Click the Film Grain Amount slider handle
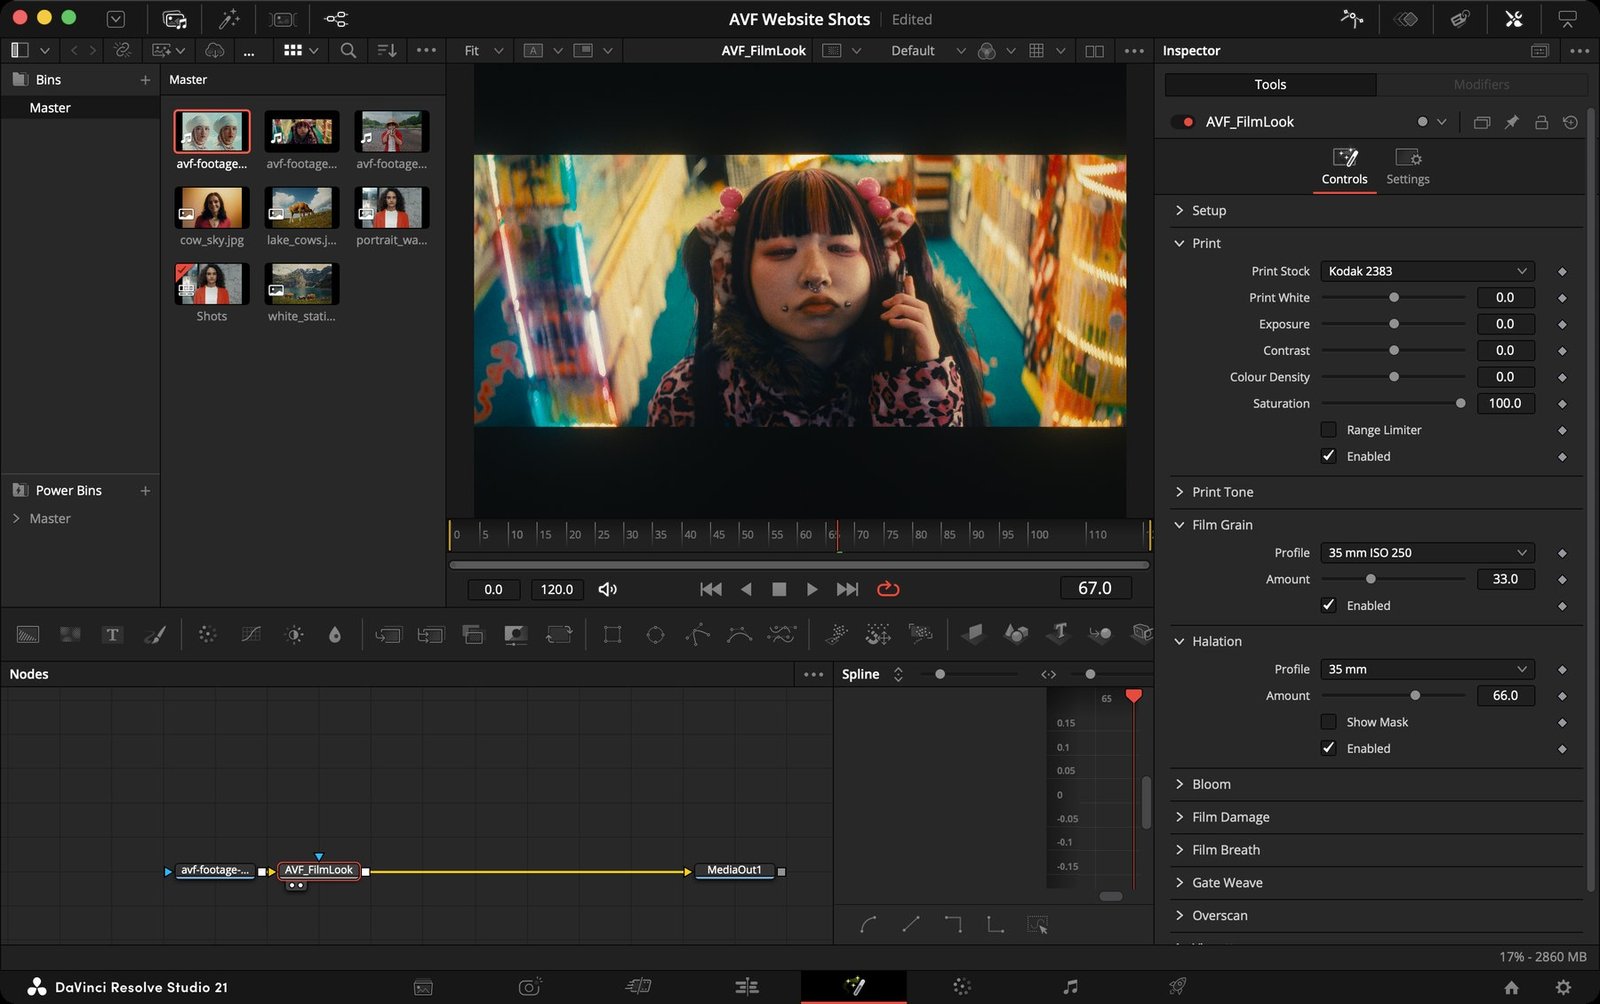This screenshot has width=1600, height=1004. click(1370, 579)
